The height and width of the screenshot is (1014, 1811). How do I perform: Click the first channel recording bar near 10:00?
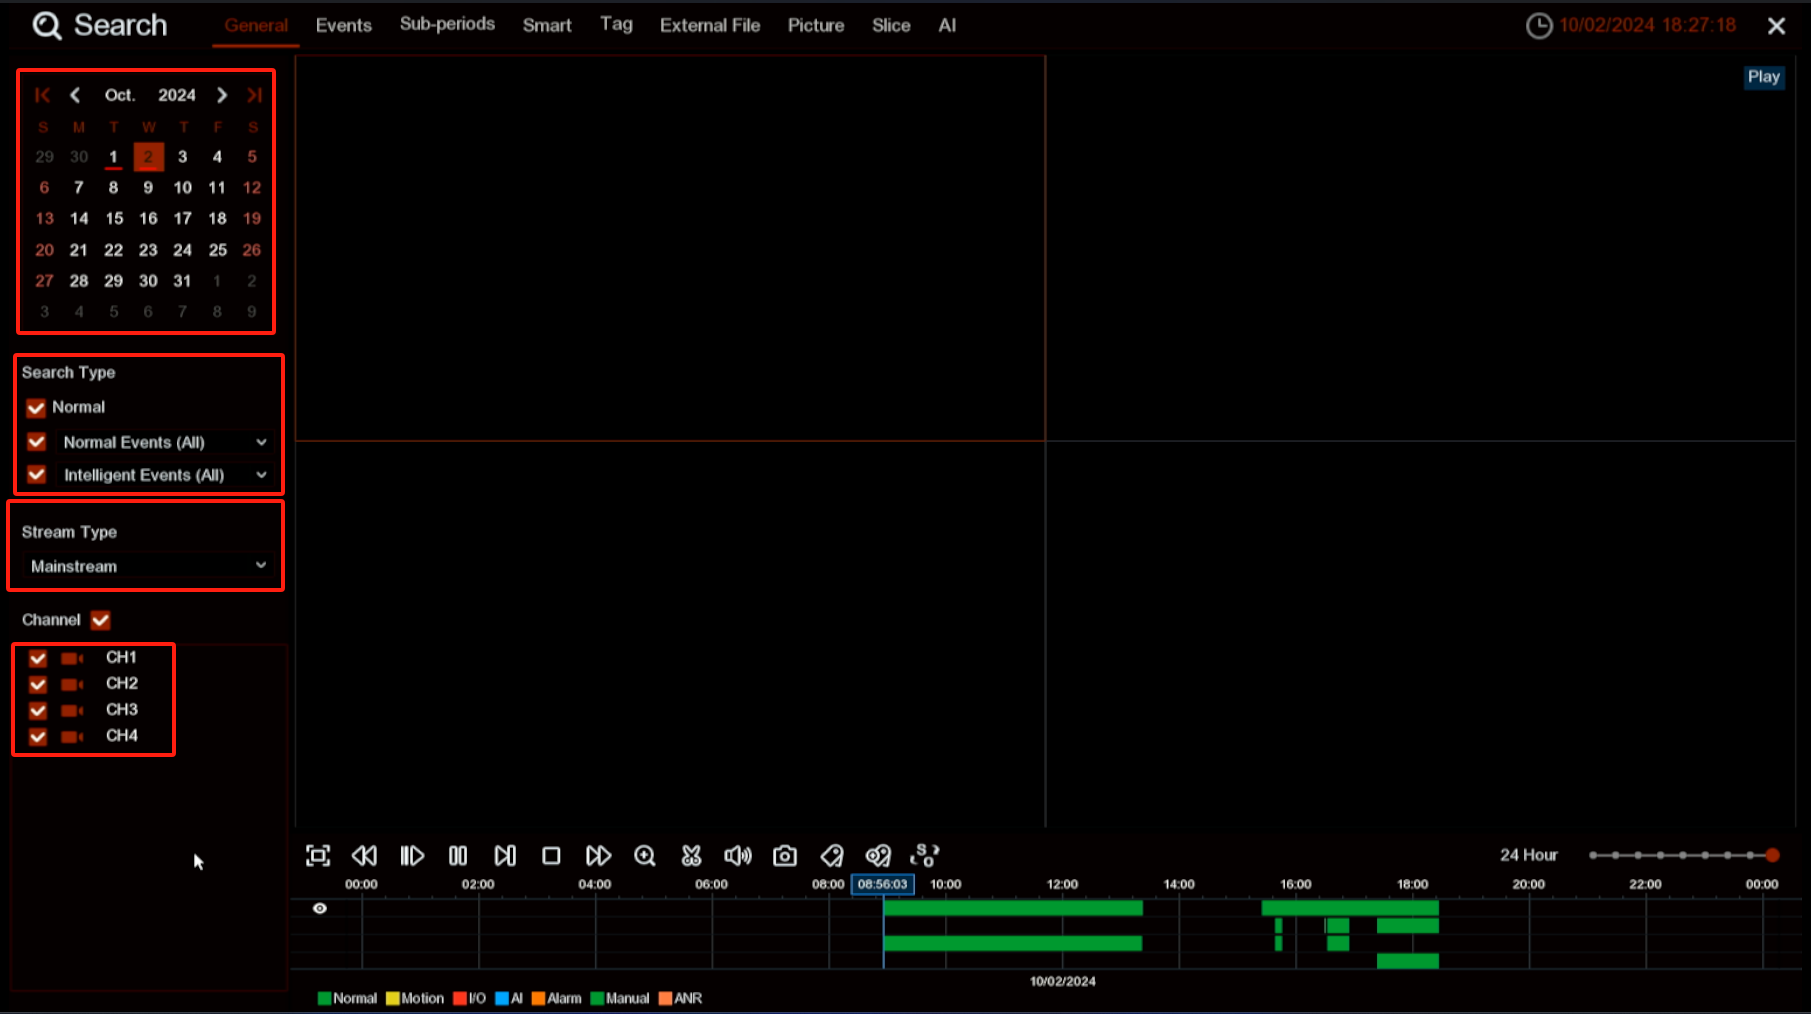point(1012,908)
